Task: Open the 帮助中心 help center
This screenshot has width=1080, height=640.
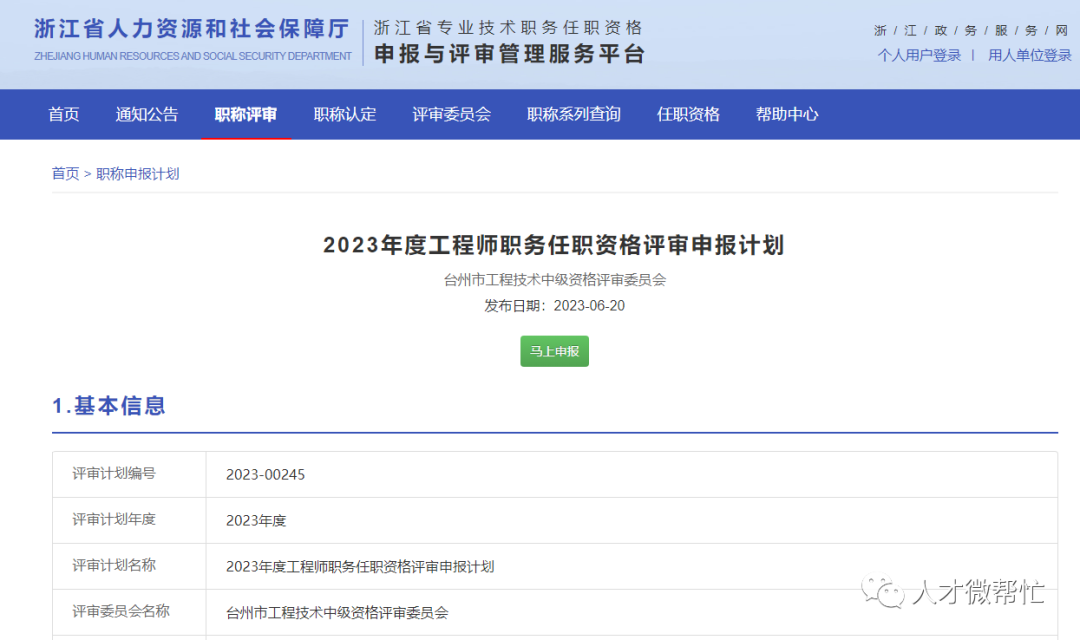Action: (787, 114)
